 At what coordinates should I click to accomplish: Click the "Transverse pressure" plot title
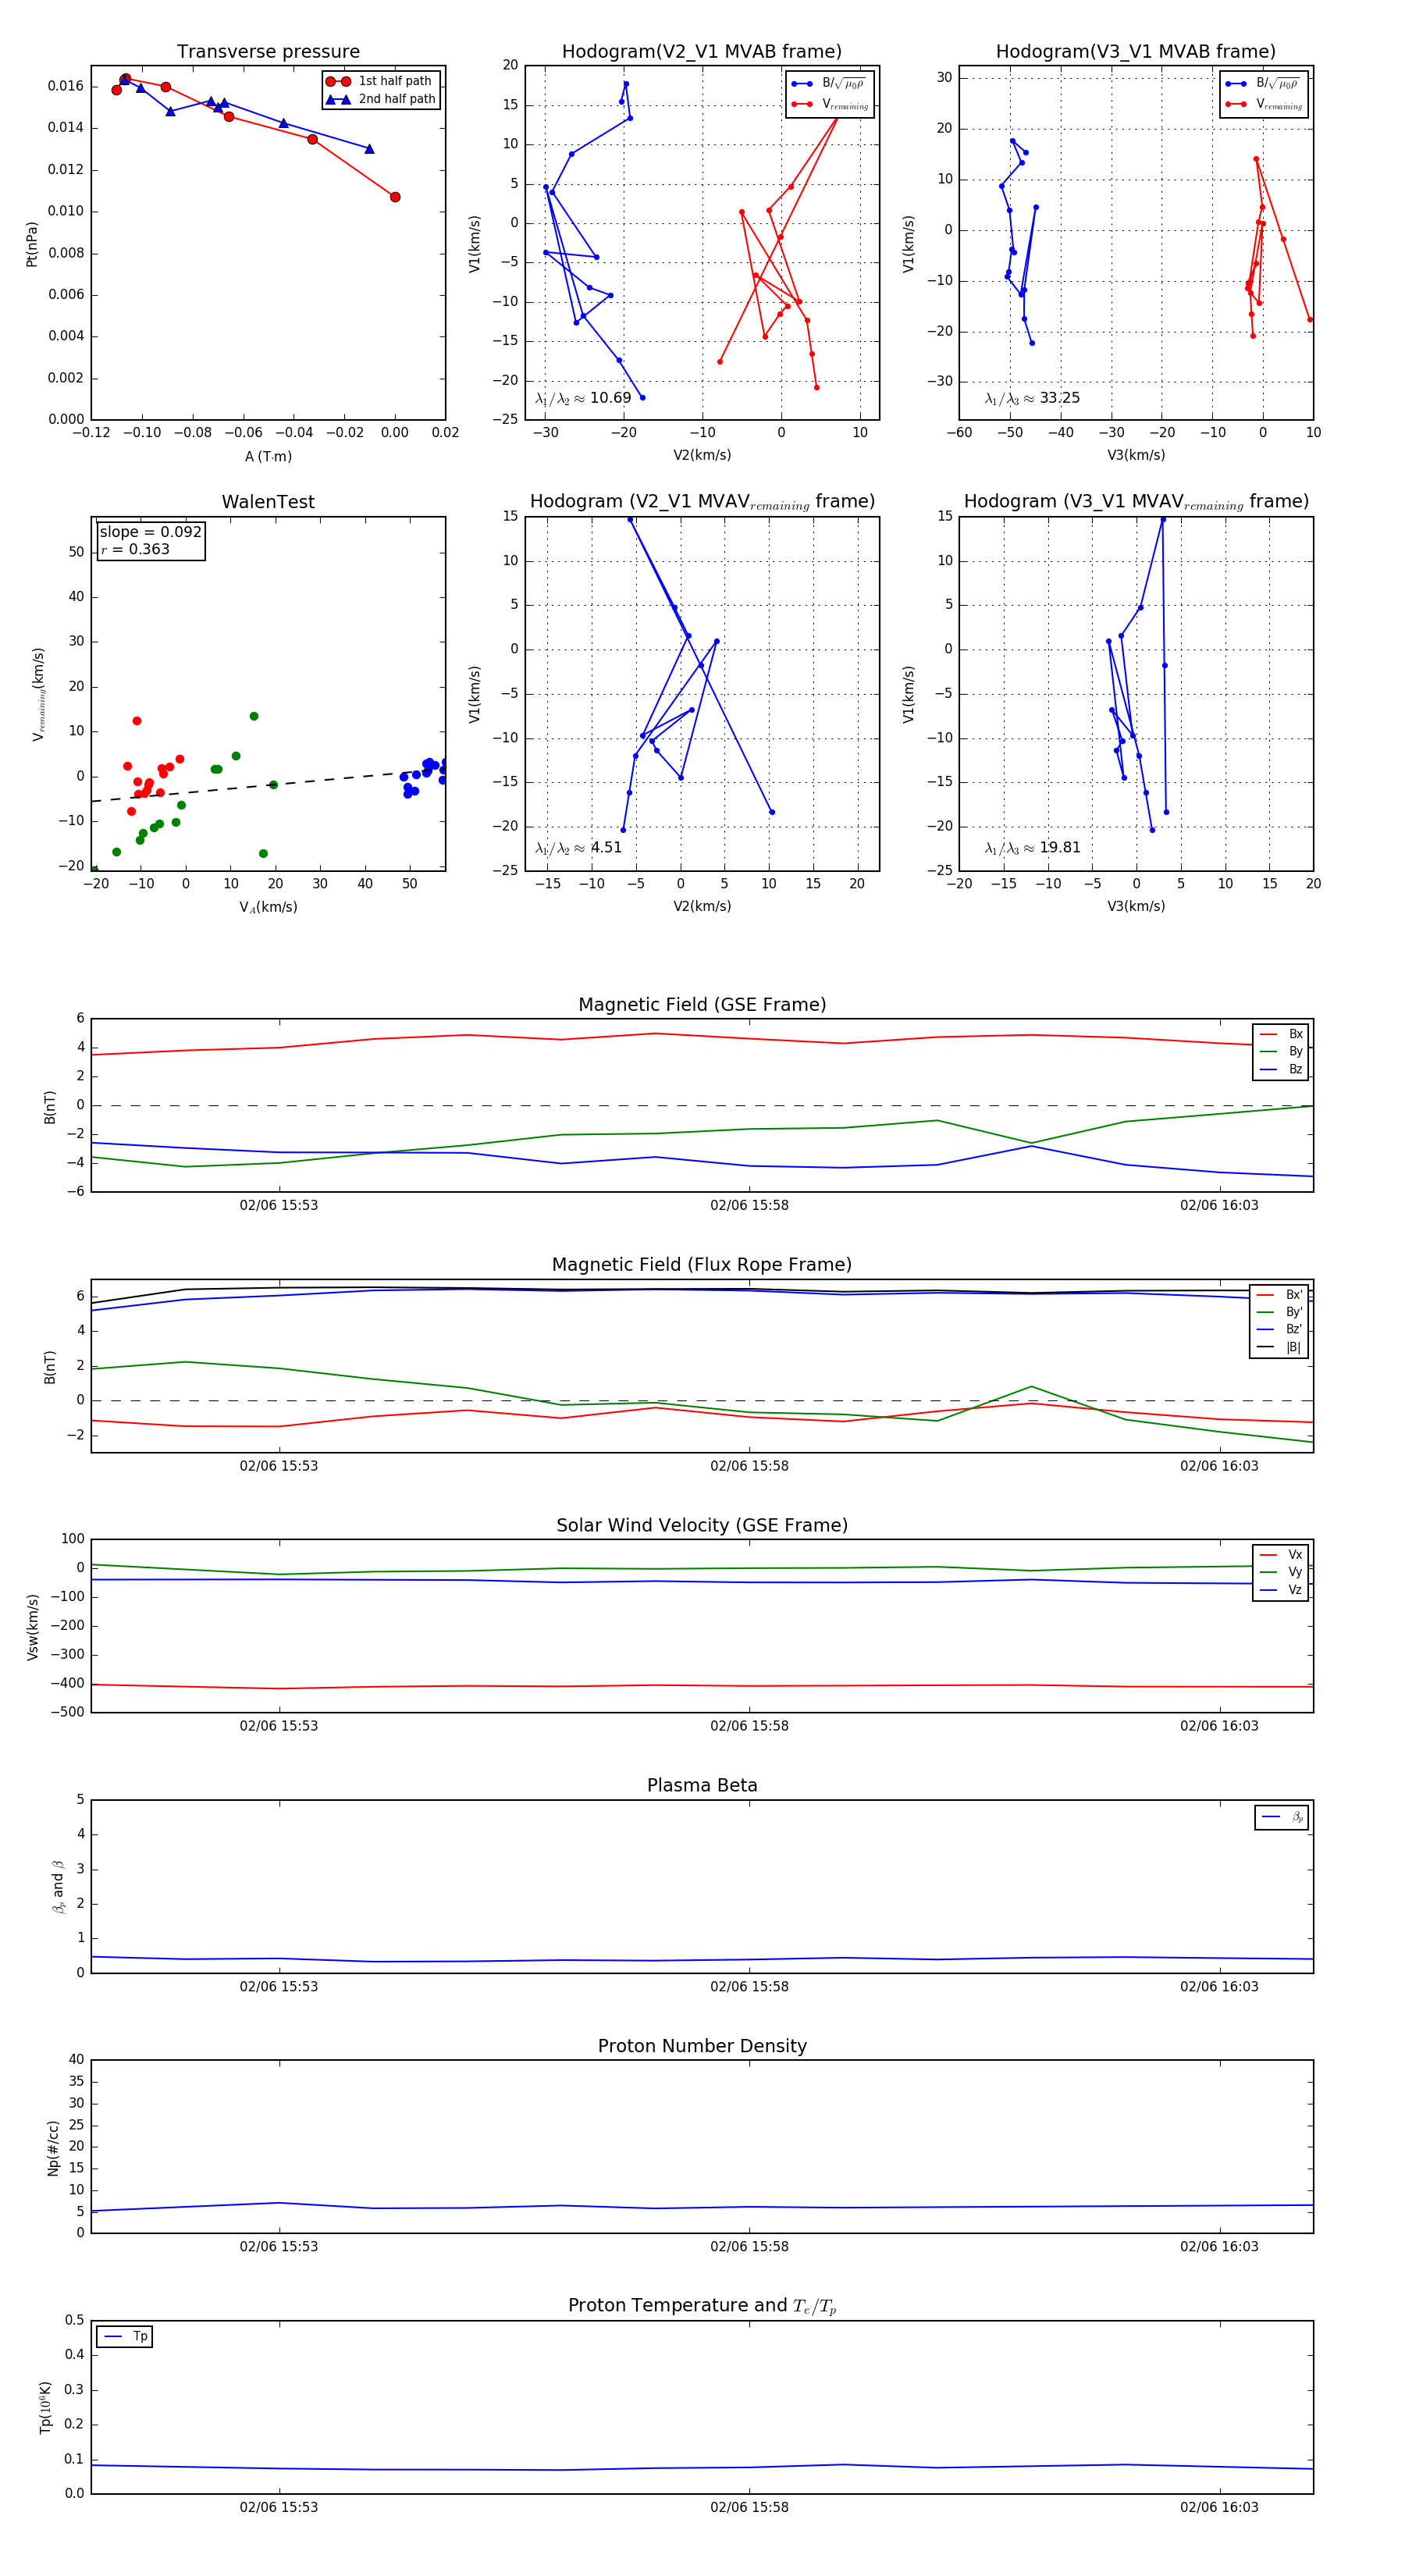[268, 52]
